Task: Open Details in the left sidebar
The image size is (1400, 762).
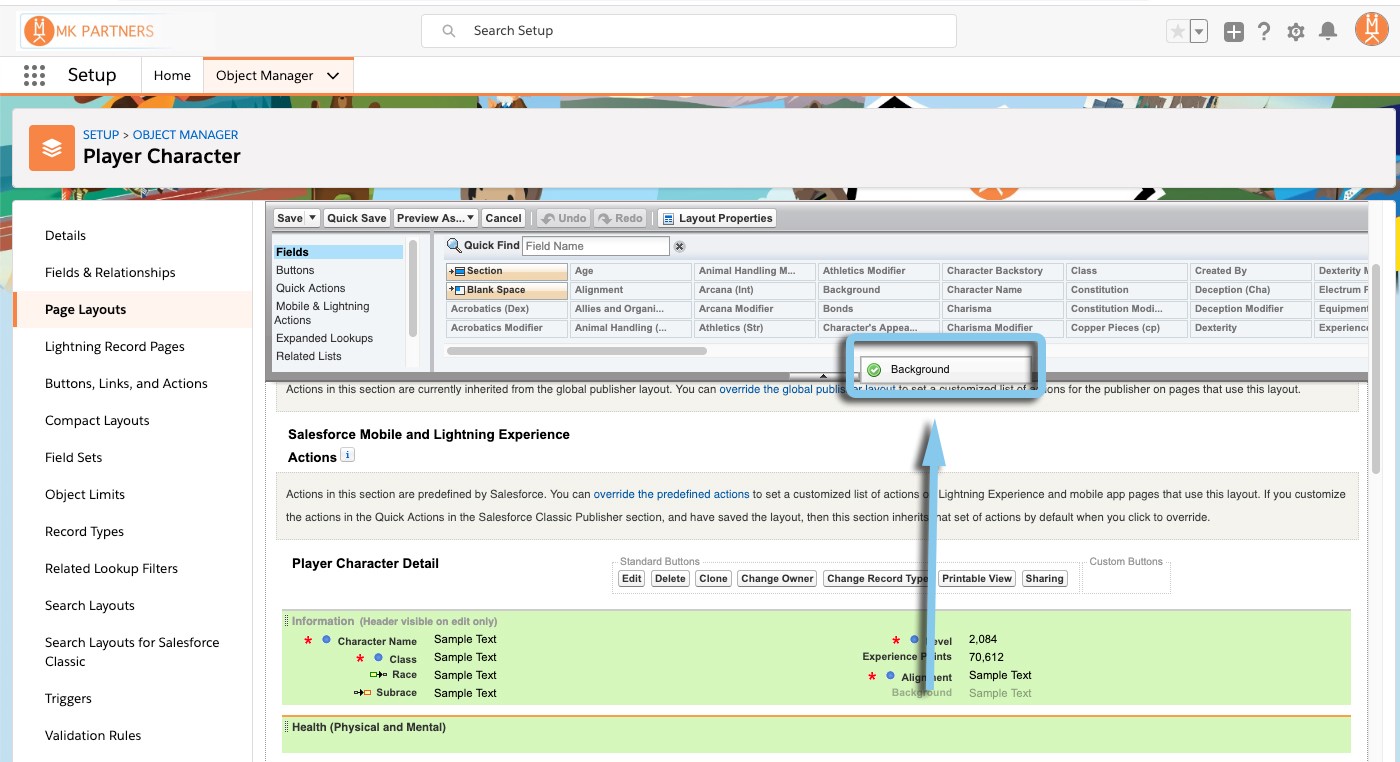Action: (65, 236)
